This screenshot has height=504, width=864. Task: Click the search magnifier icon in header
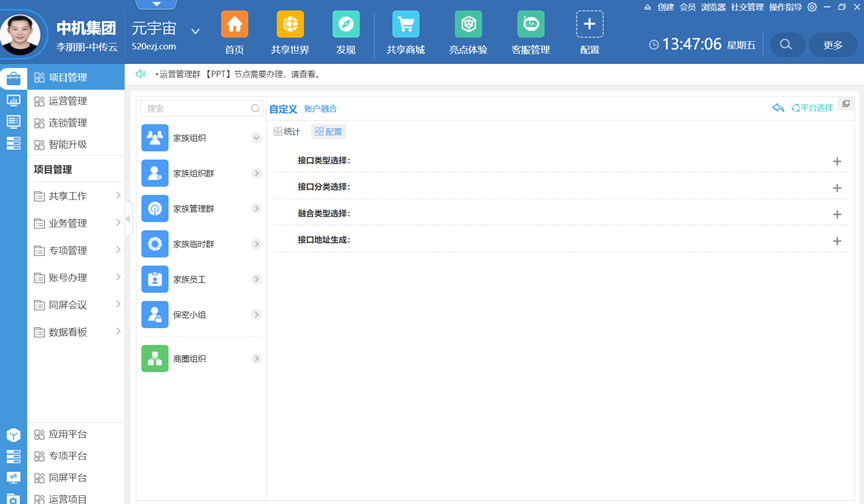(786, 44)
